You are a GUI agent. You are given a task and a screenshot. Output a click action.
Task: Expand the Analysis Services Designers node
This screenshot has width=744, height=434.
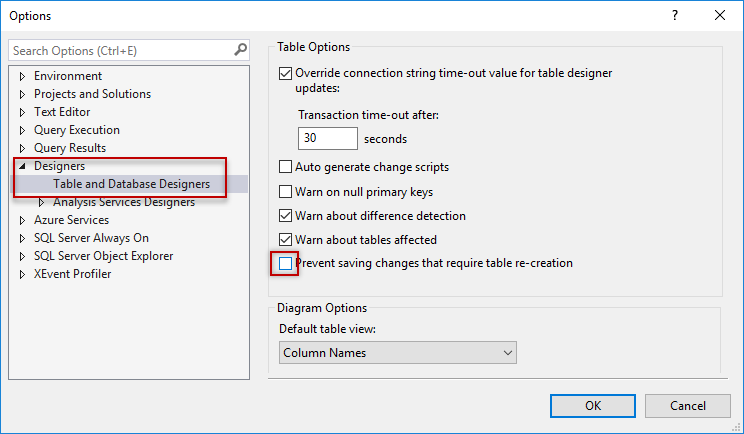click(42, 202)
